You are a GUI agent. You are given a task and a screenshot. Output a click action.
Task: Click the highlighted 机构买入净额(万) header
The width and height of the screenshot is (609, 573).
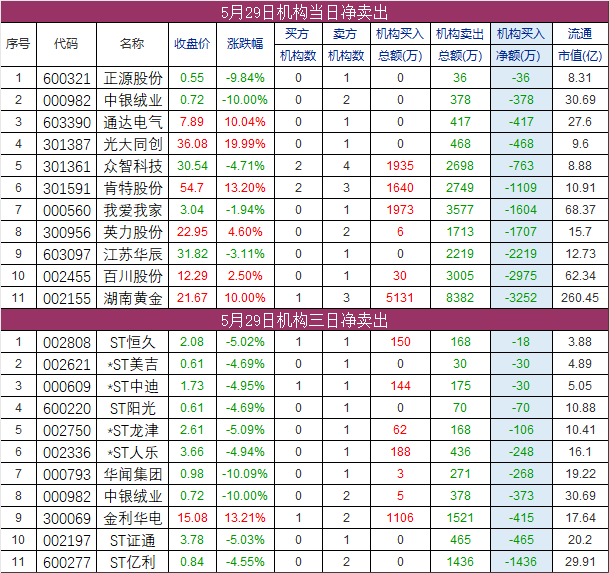pyautogui.click(x=521, y=44)
